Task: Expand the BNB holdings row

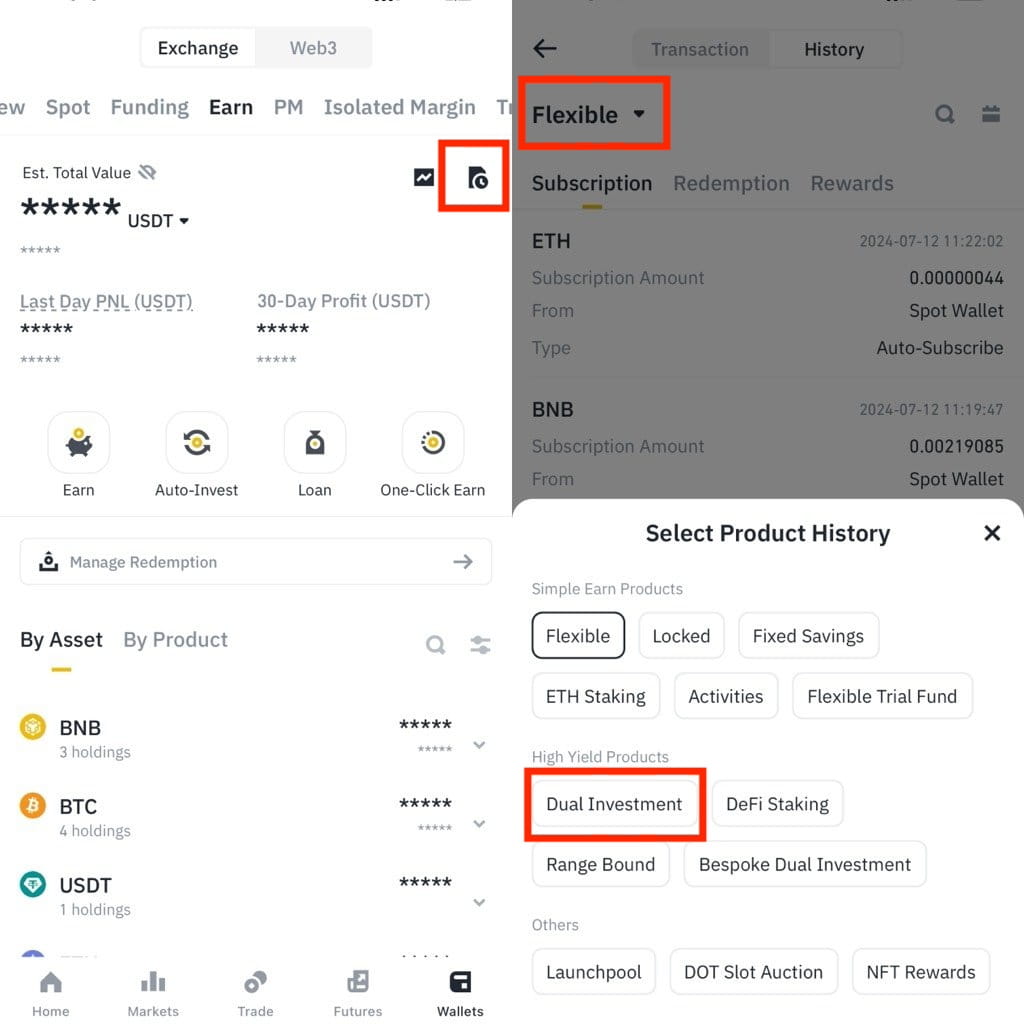Action: coord(479,744)
